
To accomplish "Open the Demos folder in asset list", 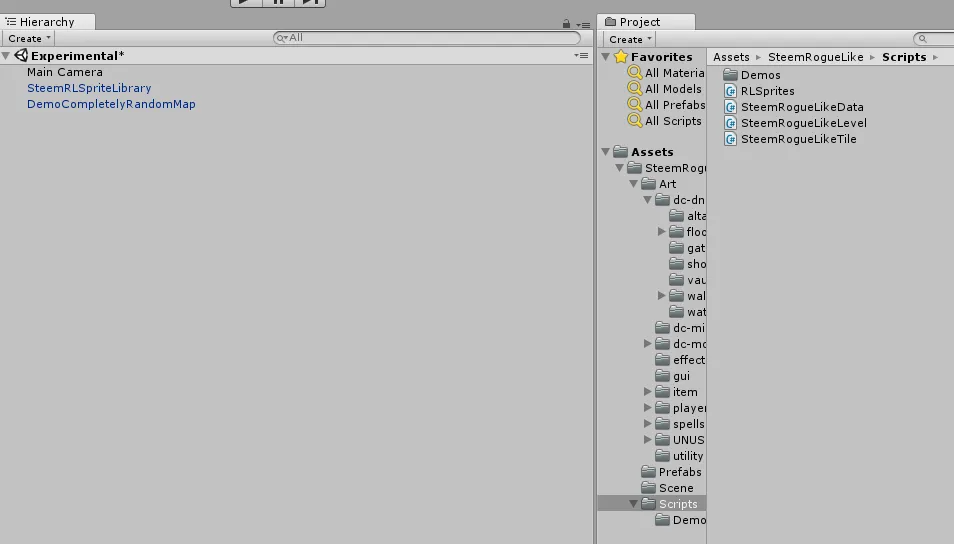I will [752, 75].
